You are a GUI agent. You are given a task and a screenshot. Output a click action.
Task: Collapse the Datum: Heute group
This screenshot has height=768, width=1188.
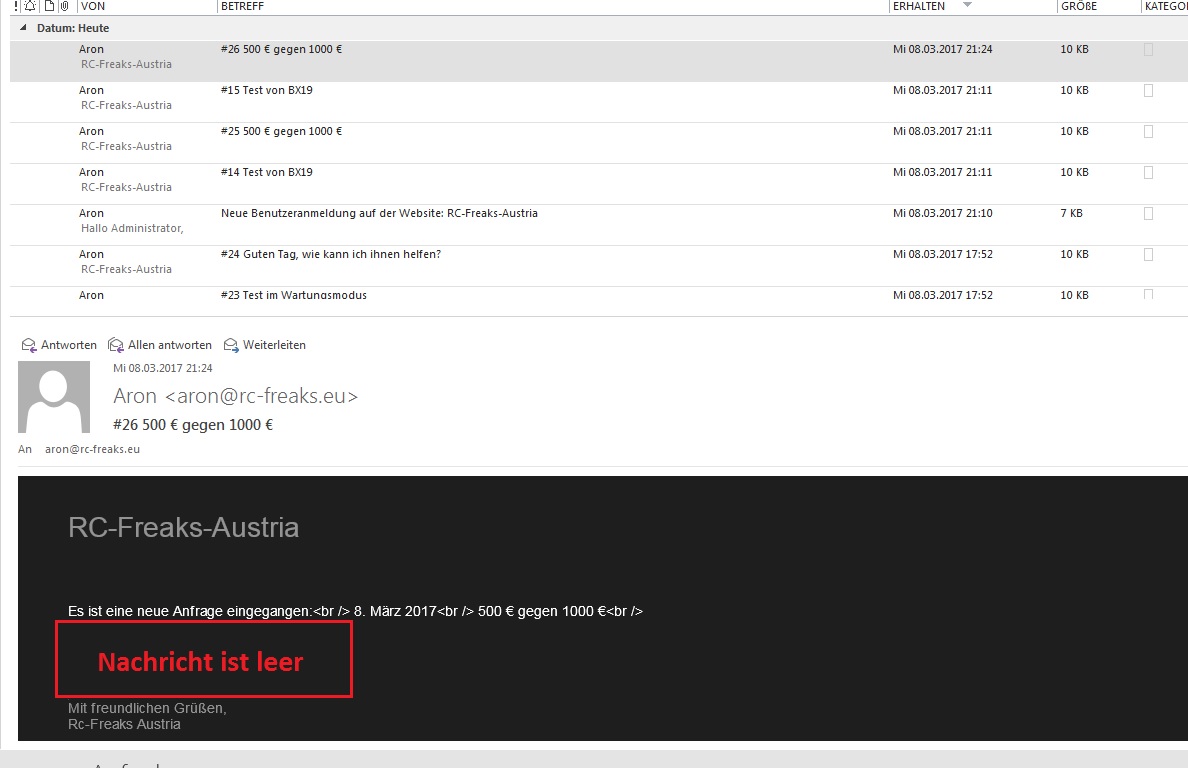click(24, 28)
